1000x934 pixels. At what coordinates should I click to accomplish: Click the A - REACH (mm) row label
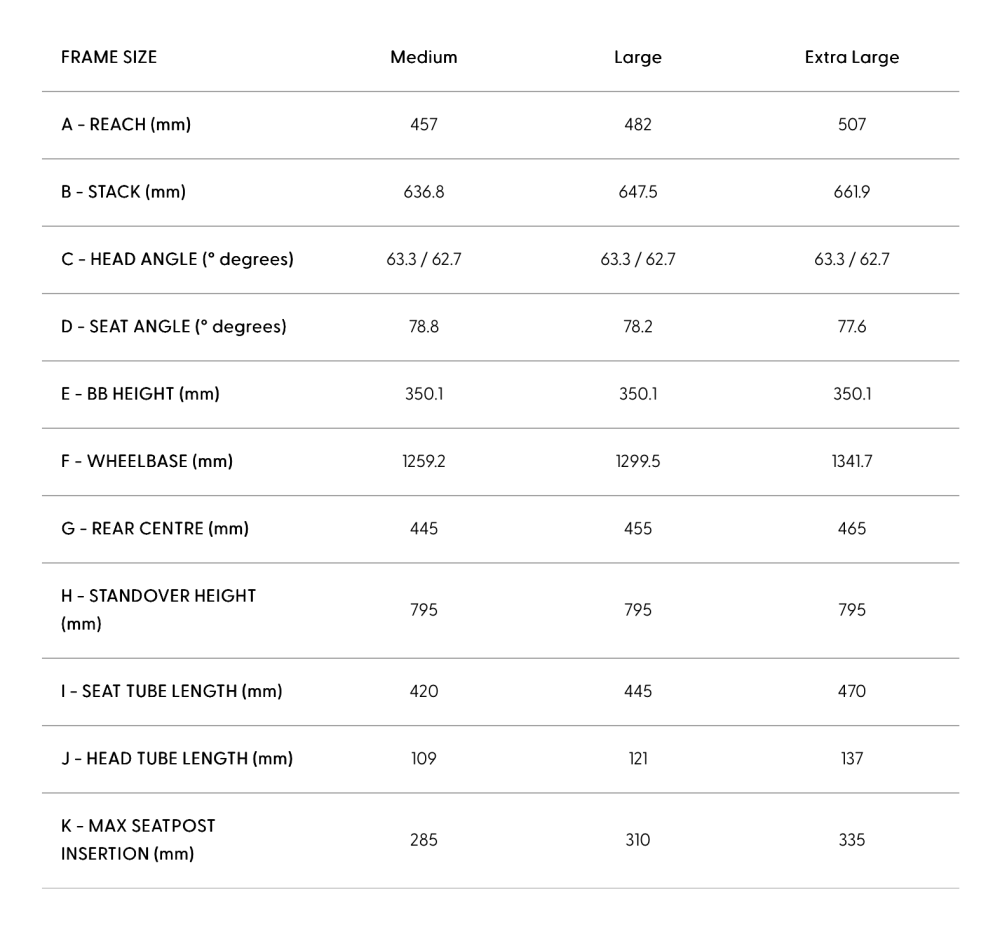pos(126,124)
